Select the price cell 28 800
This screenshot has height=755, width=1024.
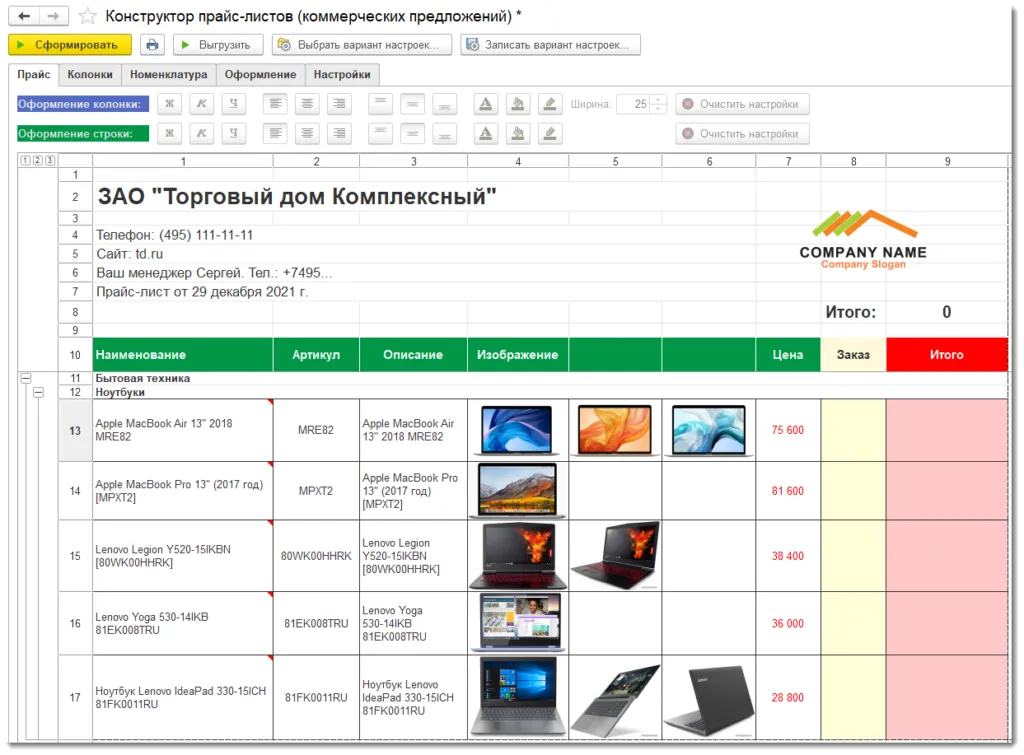(x=788, y=698)
